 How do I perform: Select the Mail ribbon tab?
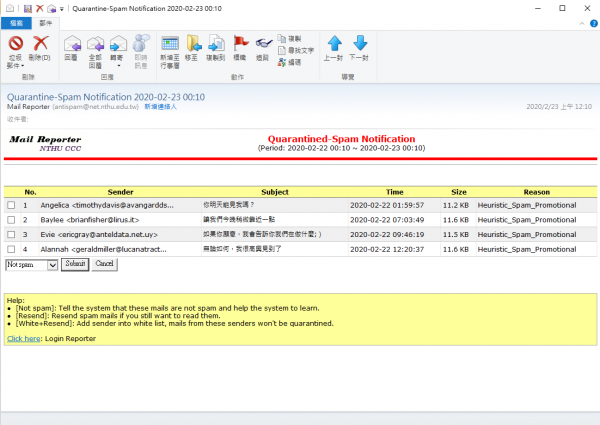coord(46,21)
